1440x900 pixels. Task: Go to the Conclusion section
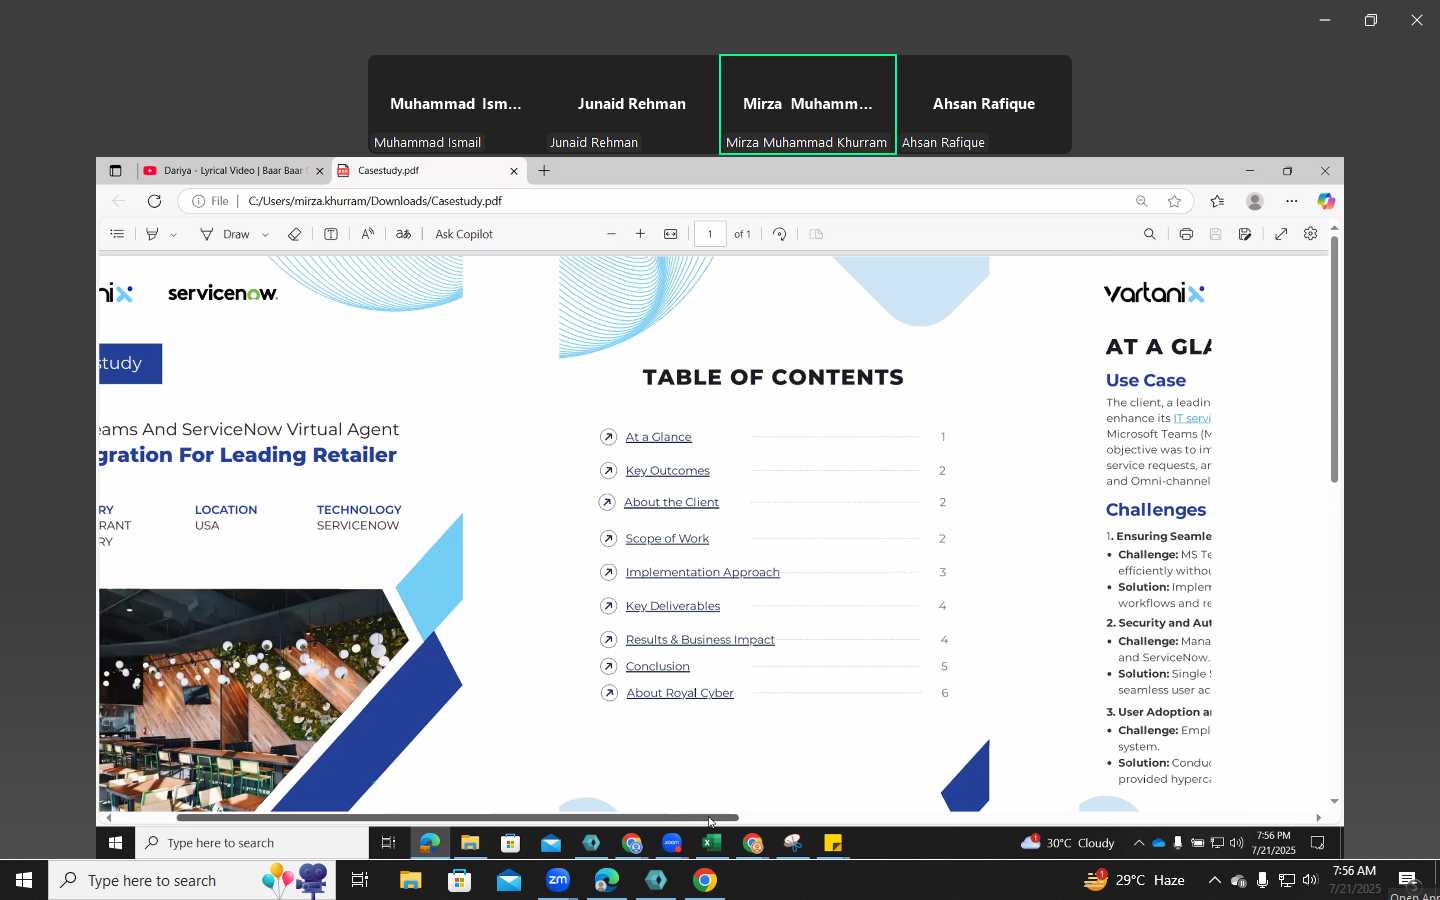pos(657,667)
